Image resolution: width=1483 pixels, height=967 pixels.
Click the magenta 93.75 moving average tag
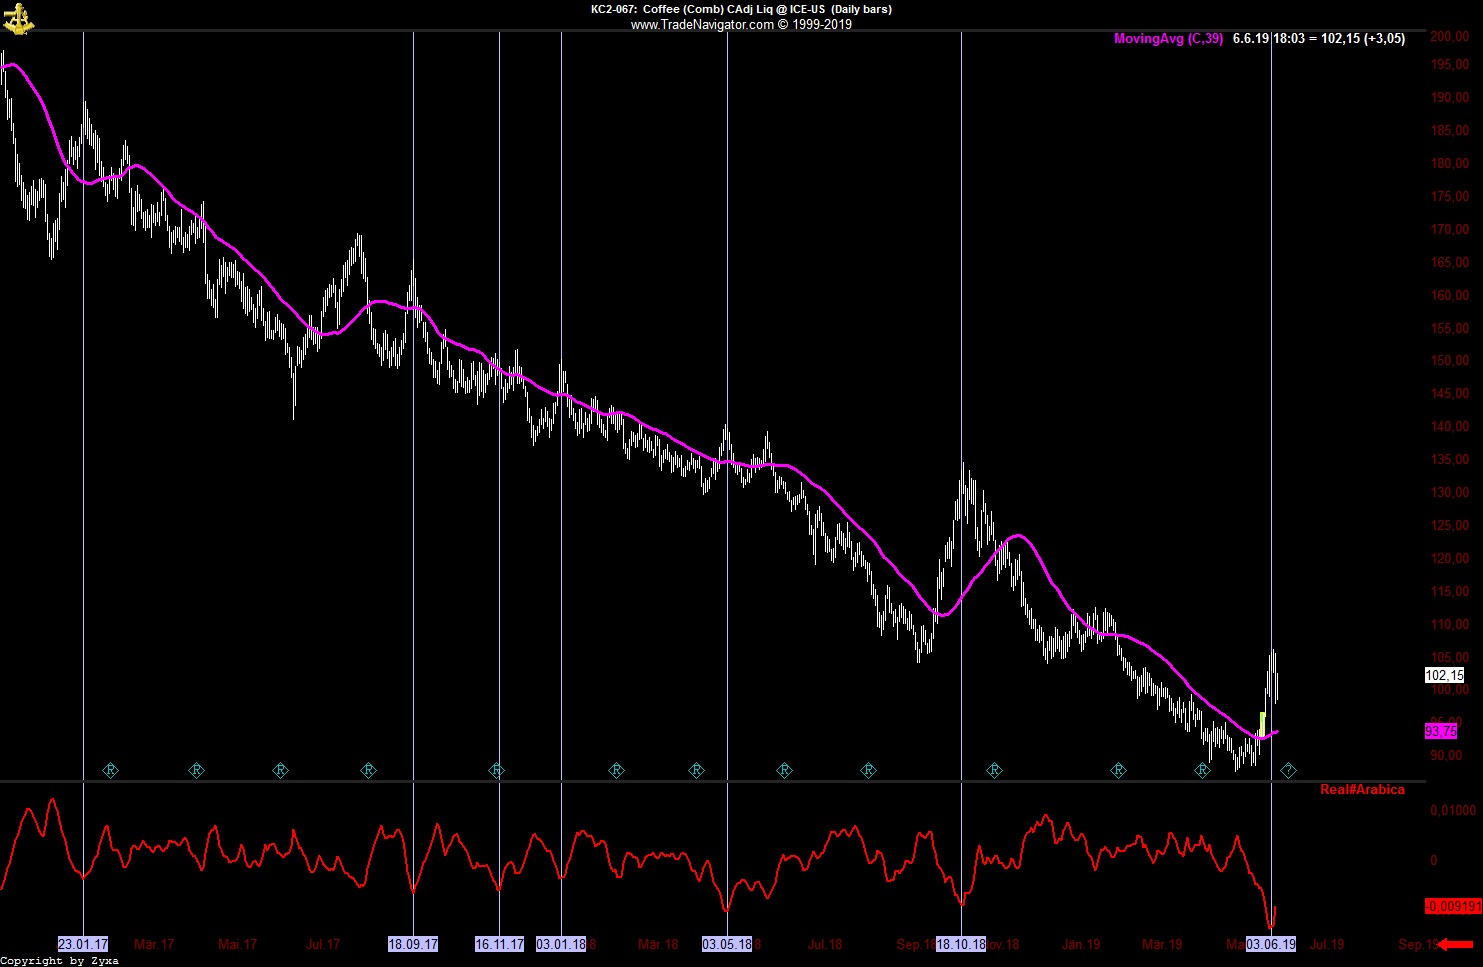coord(1441,732)
